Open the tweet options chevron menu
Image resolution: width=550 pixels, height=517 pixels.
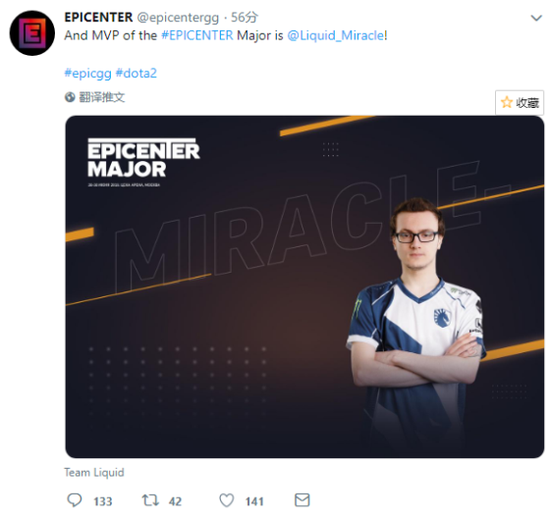point(536,18)
